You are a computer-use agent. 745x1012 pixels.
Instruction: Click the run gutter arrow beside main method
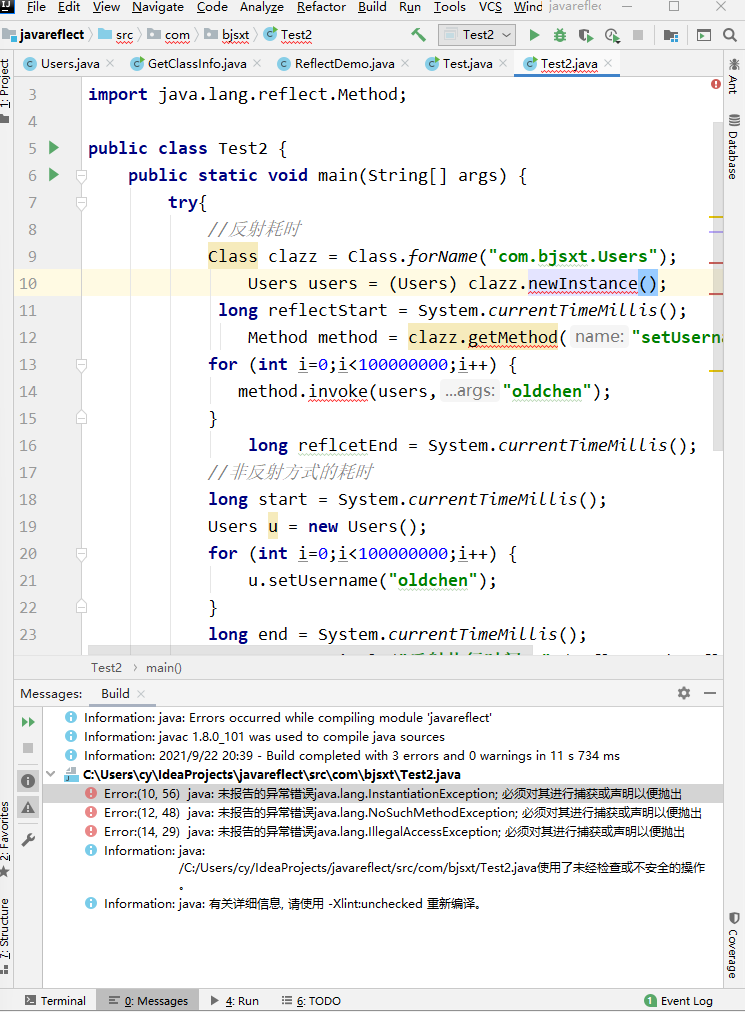click(54, 174)
